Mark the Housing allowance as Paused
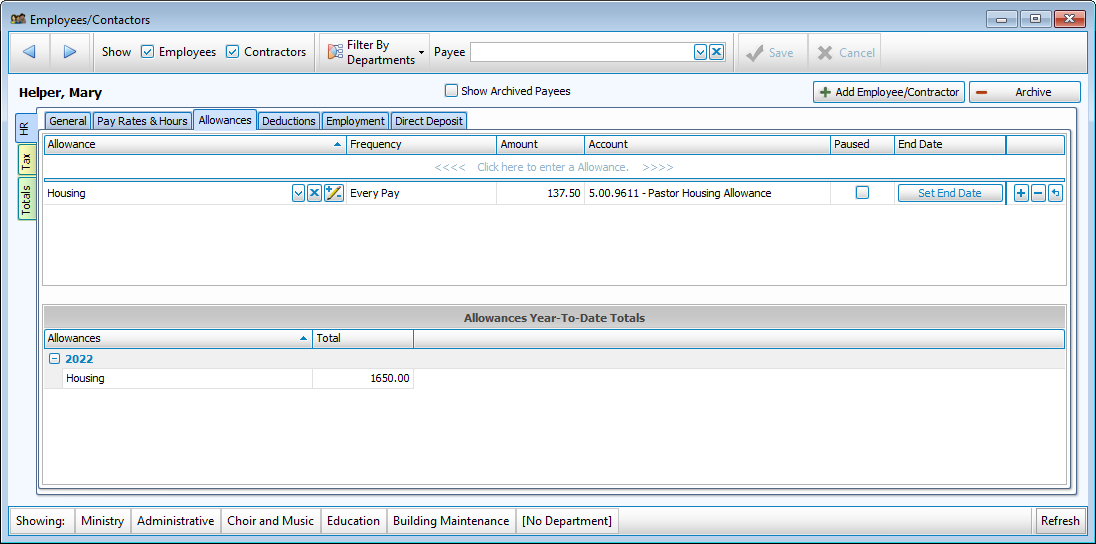Viewport: 1096px width, 544px height. tap(862, 193)
